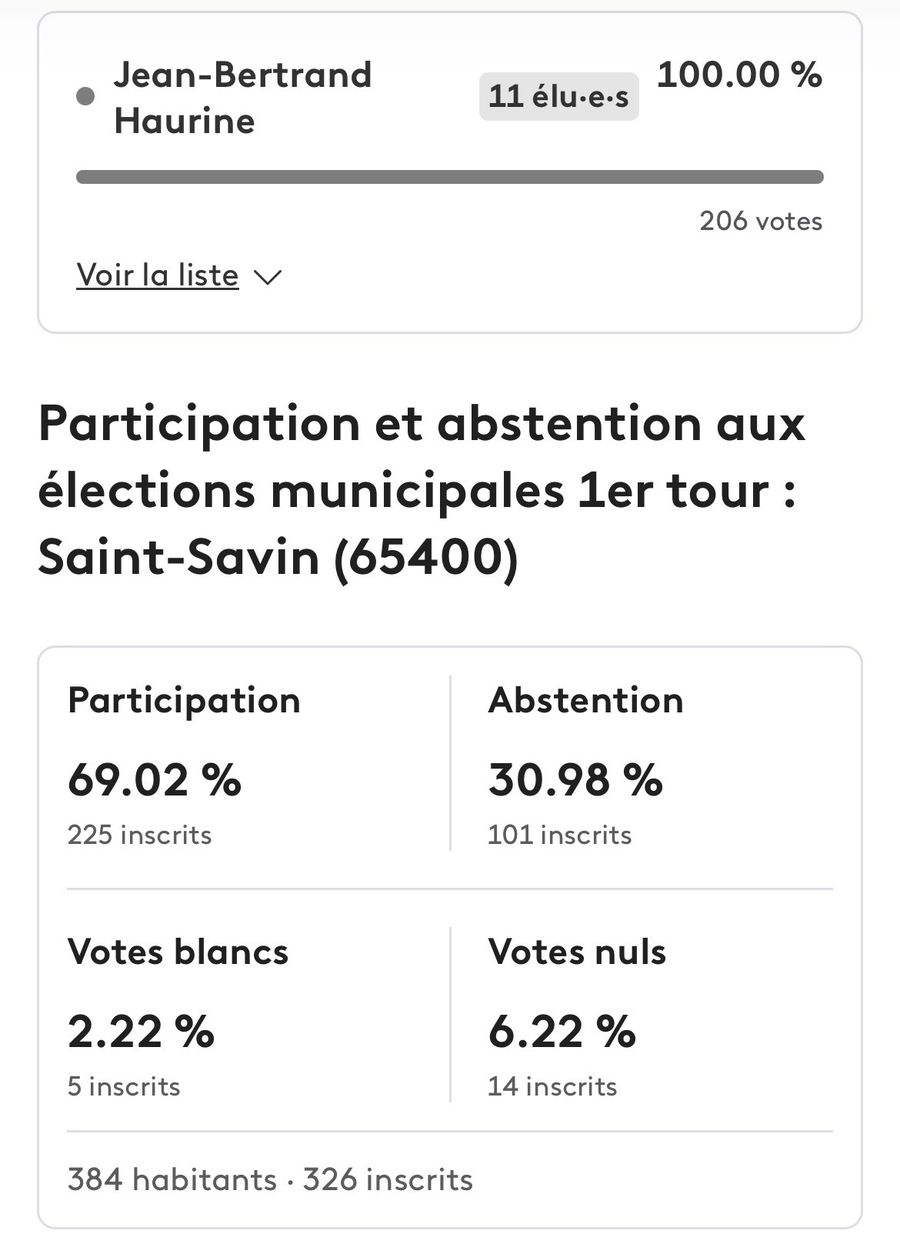Click the candidate vote progress bar
The height and width of the screenshot is (1244, 900).
coord(450,177)
